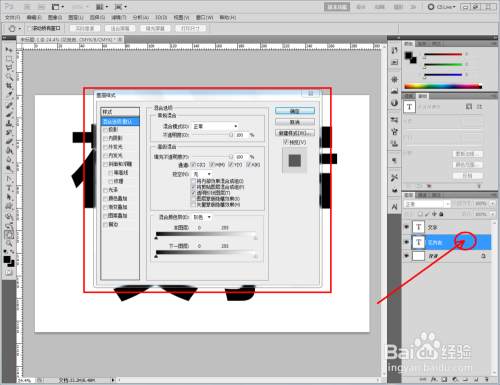Select the 混合选项:默认 styles row
This screenshot has height=385, width=500.
(x=120, y=122)
